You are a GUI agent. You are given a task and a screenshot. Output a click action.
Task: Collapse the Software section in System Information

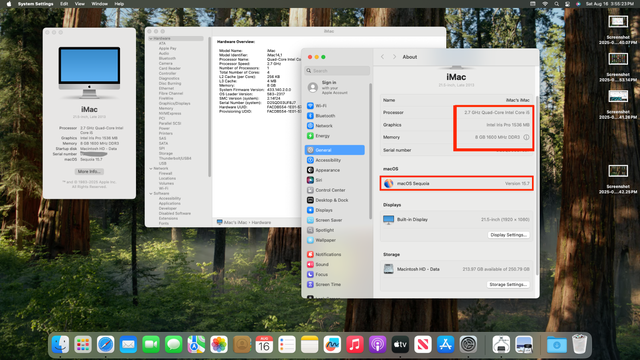151,193
